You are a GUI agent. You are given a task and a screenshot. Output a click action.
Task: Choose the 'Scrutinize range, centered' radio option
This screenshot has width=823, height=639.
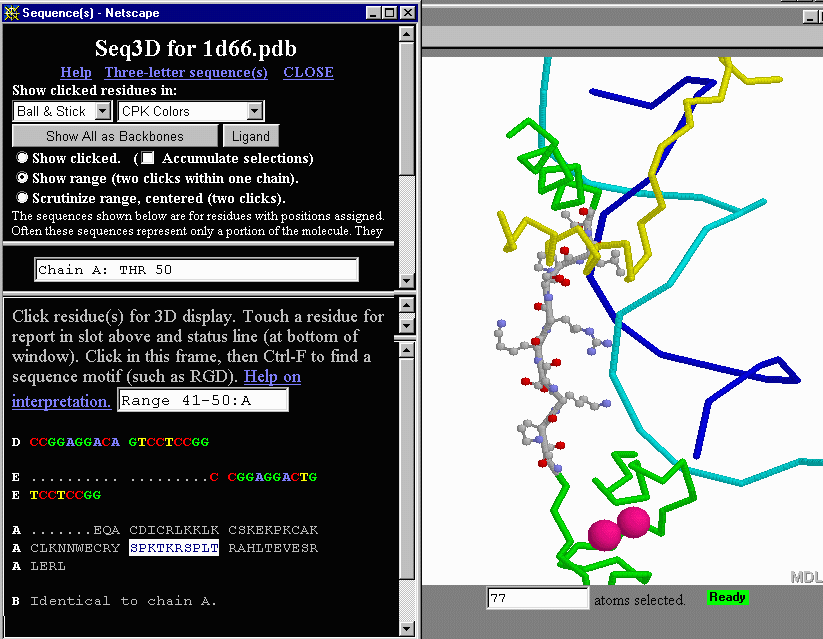22,198
